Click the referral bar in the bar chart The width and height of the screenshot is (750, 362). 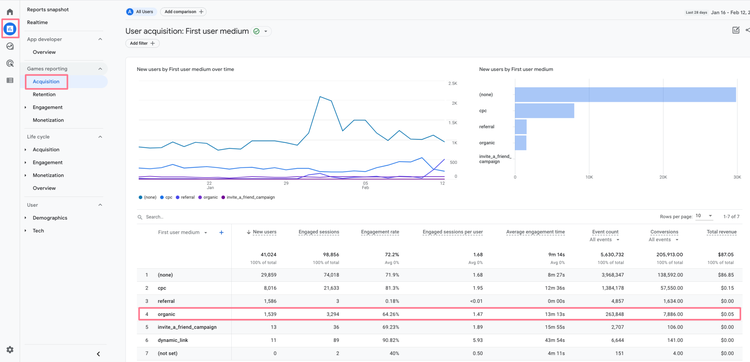click(521, 127)
